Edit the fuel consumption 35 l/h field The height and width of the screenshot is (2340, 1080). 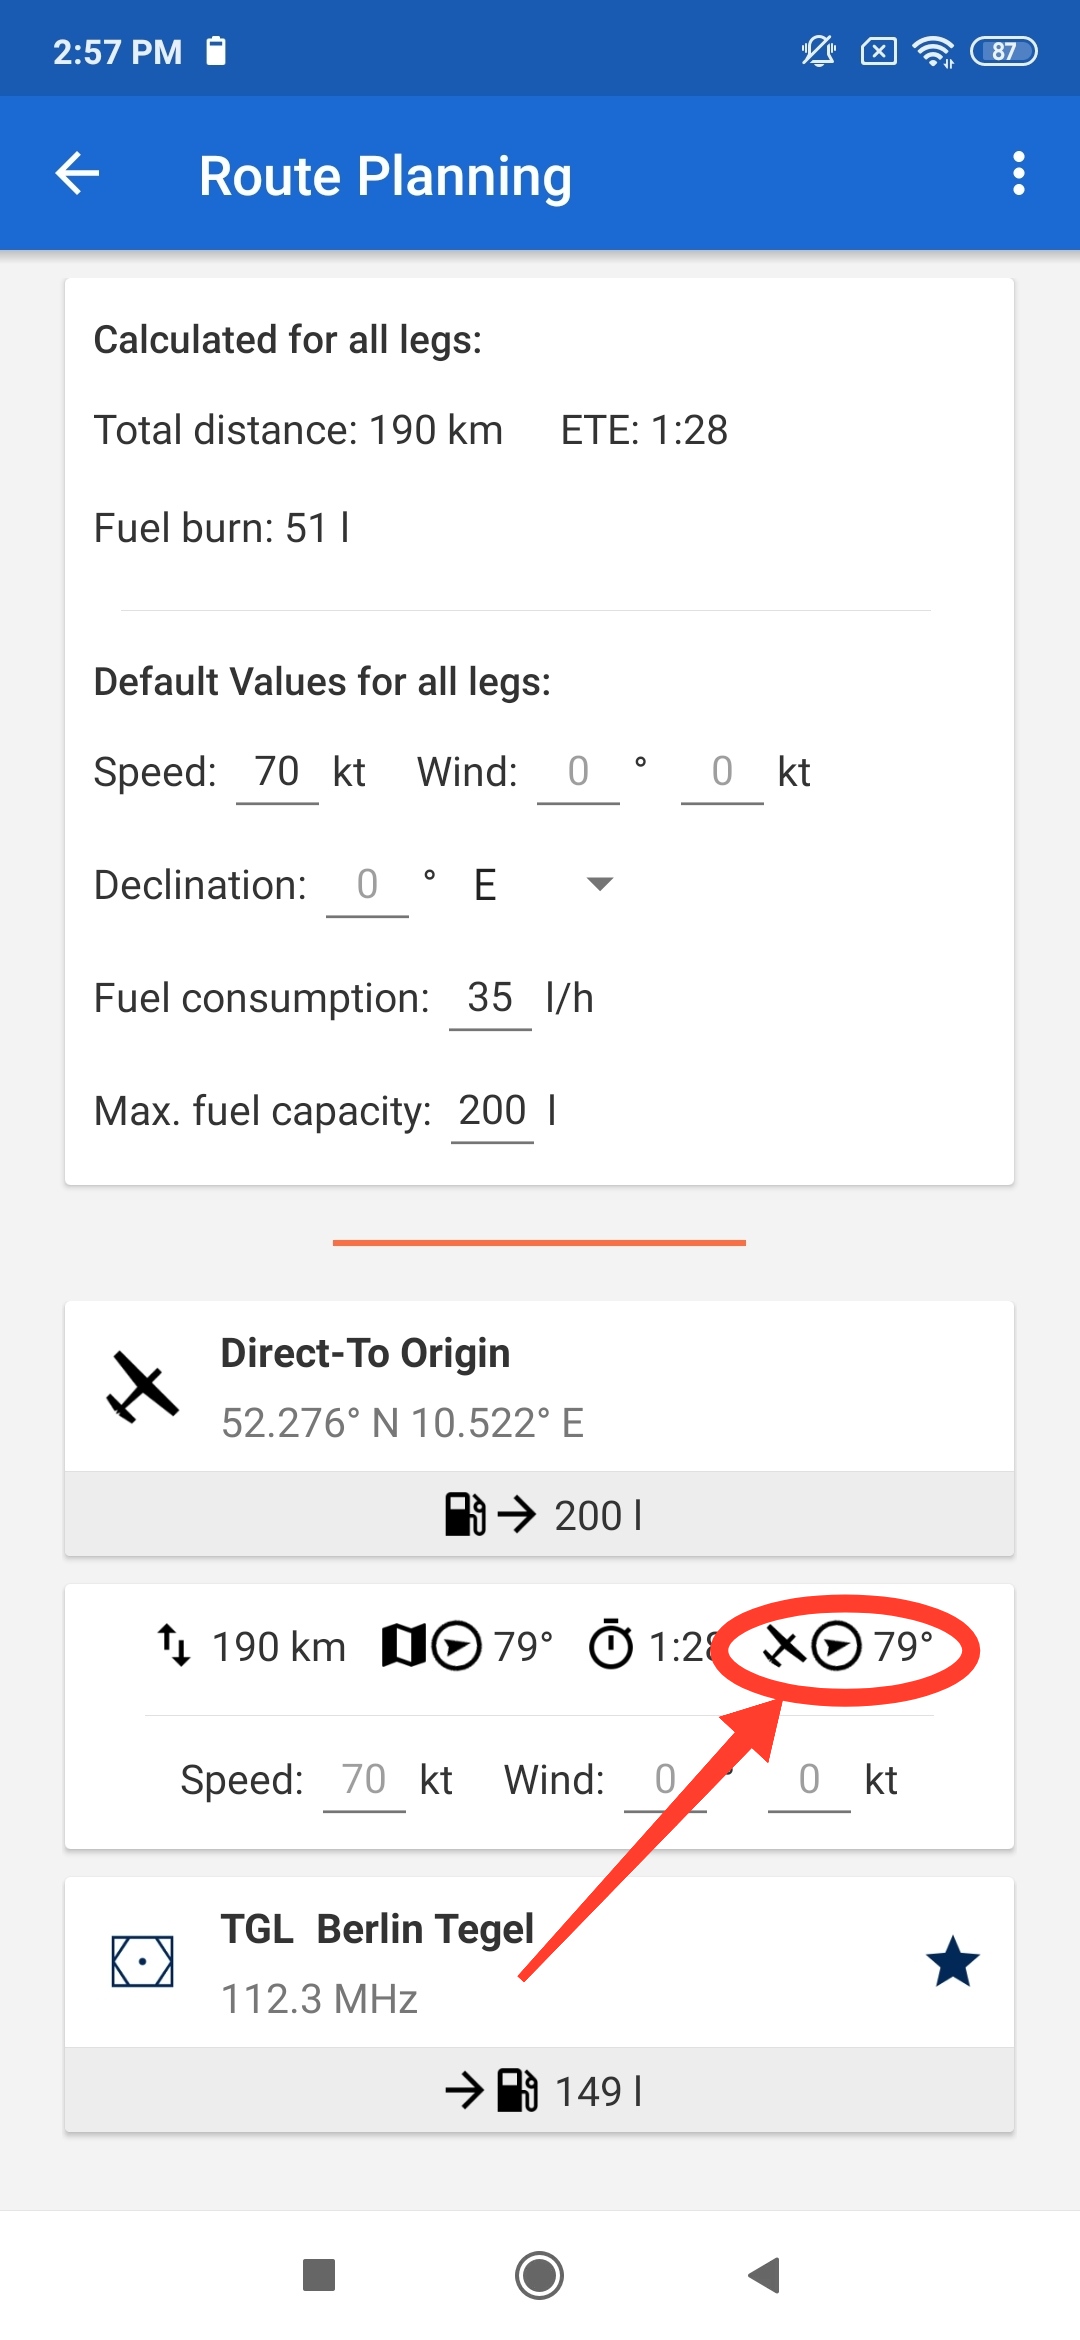[490, 998]
